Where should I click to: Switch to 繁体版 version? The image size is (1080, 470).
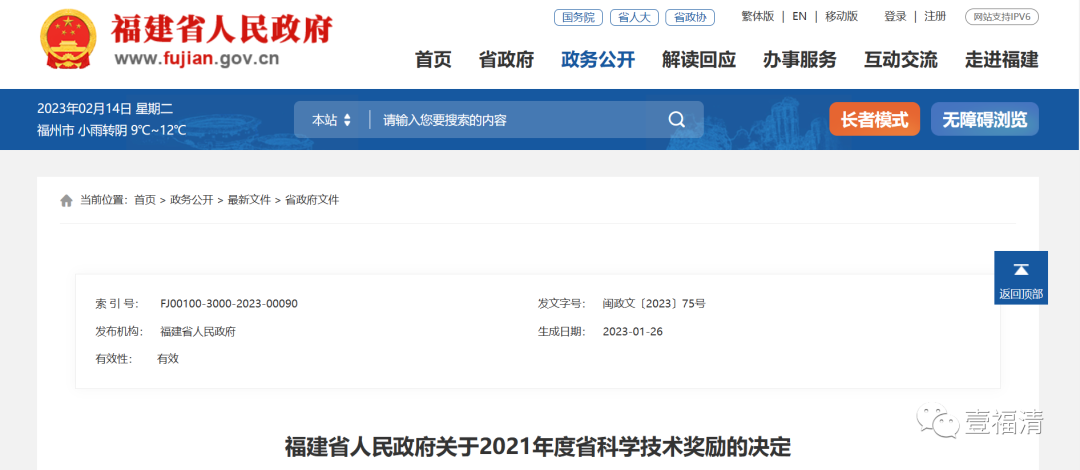(758, 17)
